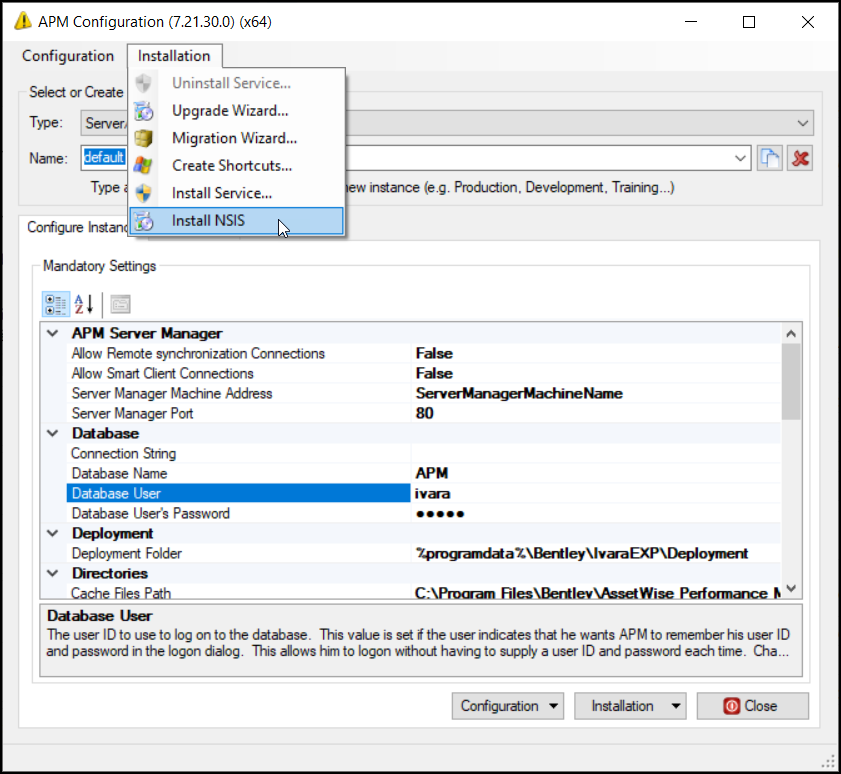This screenshot has width=841, height=774.
Task: Click the warning icon in the title bar
Action: 23,21
